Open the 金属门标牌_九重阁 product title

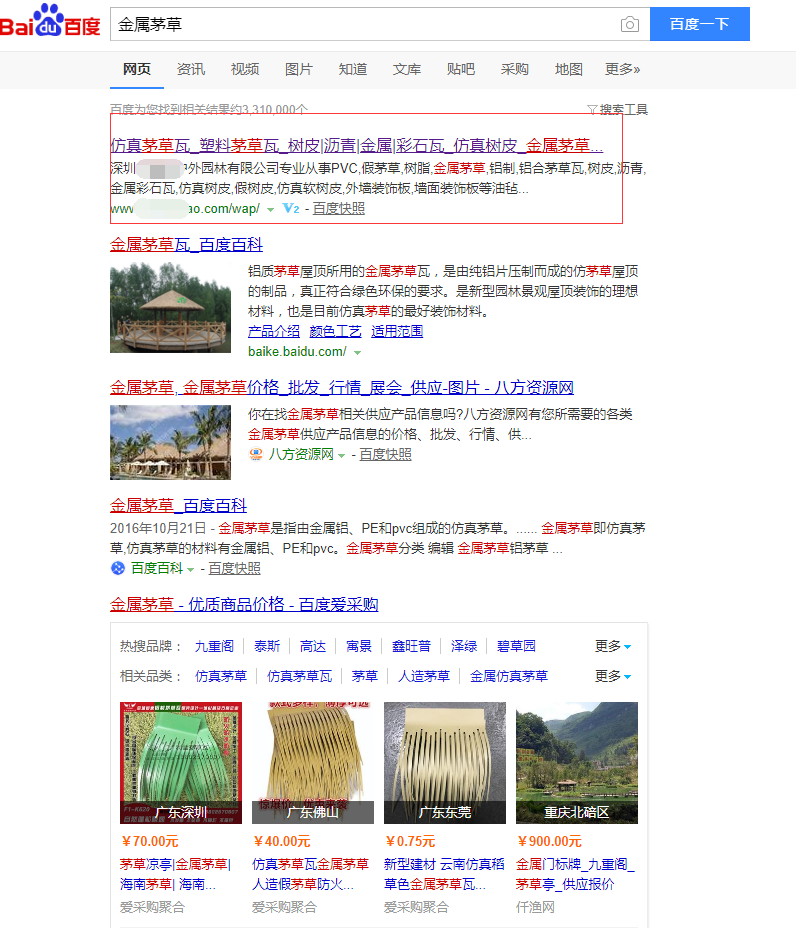[575, 874]
